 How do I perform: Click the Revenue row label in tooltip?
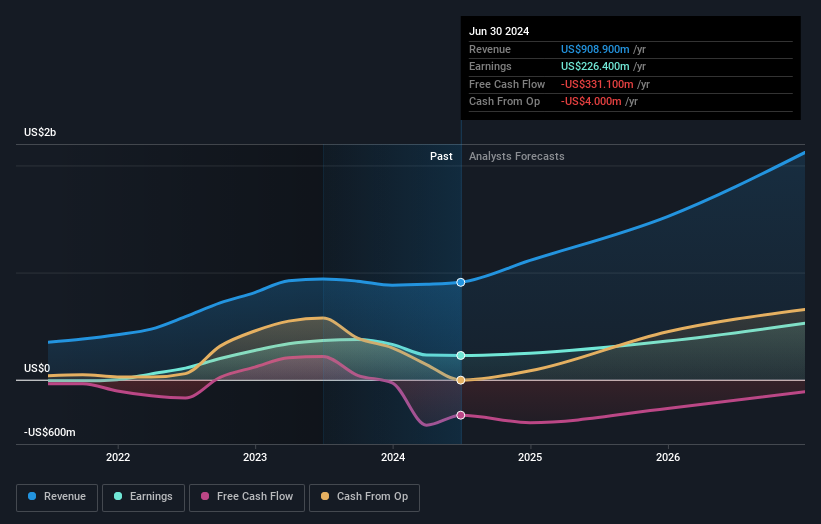pos(490,49)
